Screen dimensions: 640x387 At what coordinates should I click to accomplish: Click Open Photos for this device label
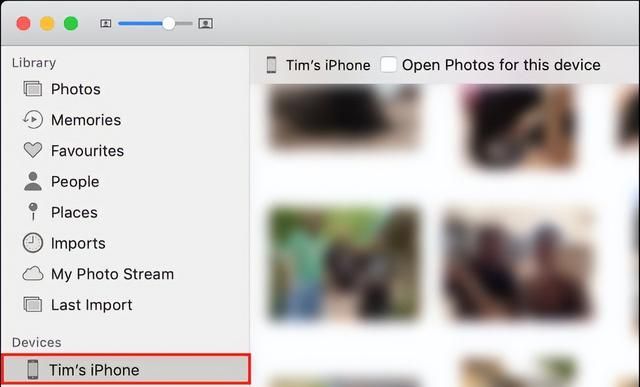coord(501,65)
